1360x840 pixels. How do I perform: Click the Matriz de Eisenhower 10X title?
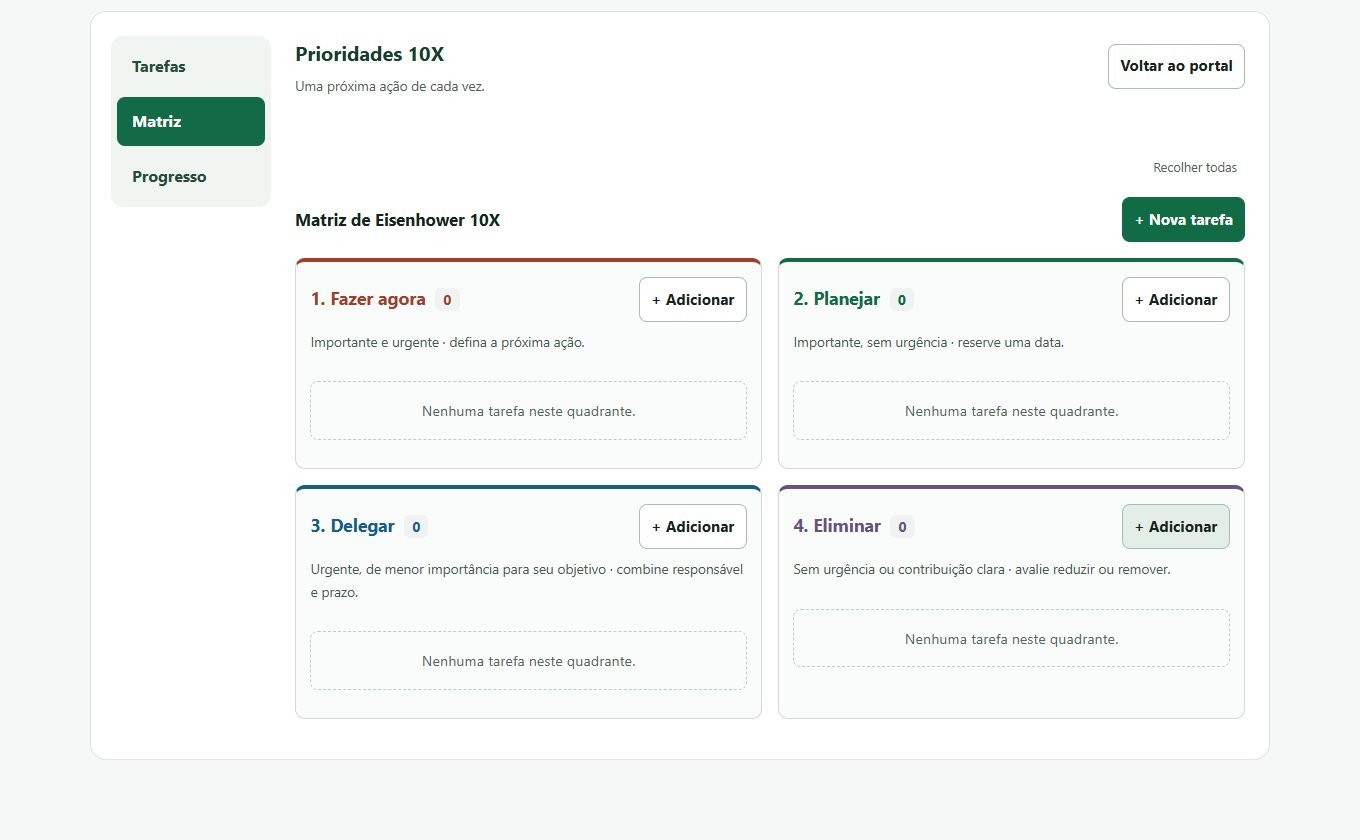click(398, 220)
